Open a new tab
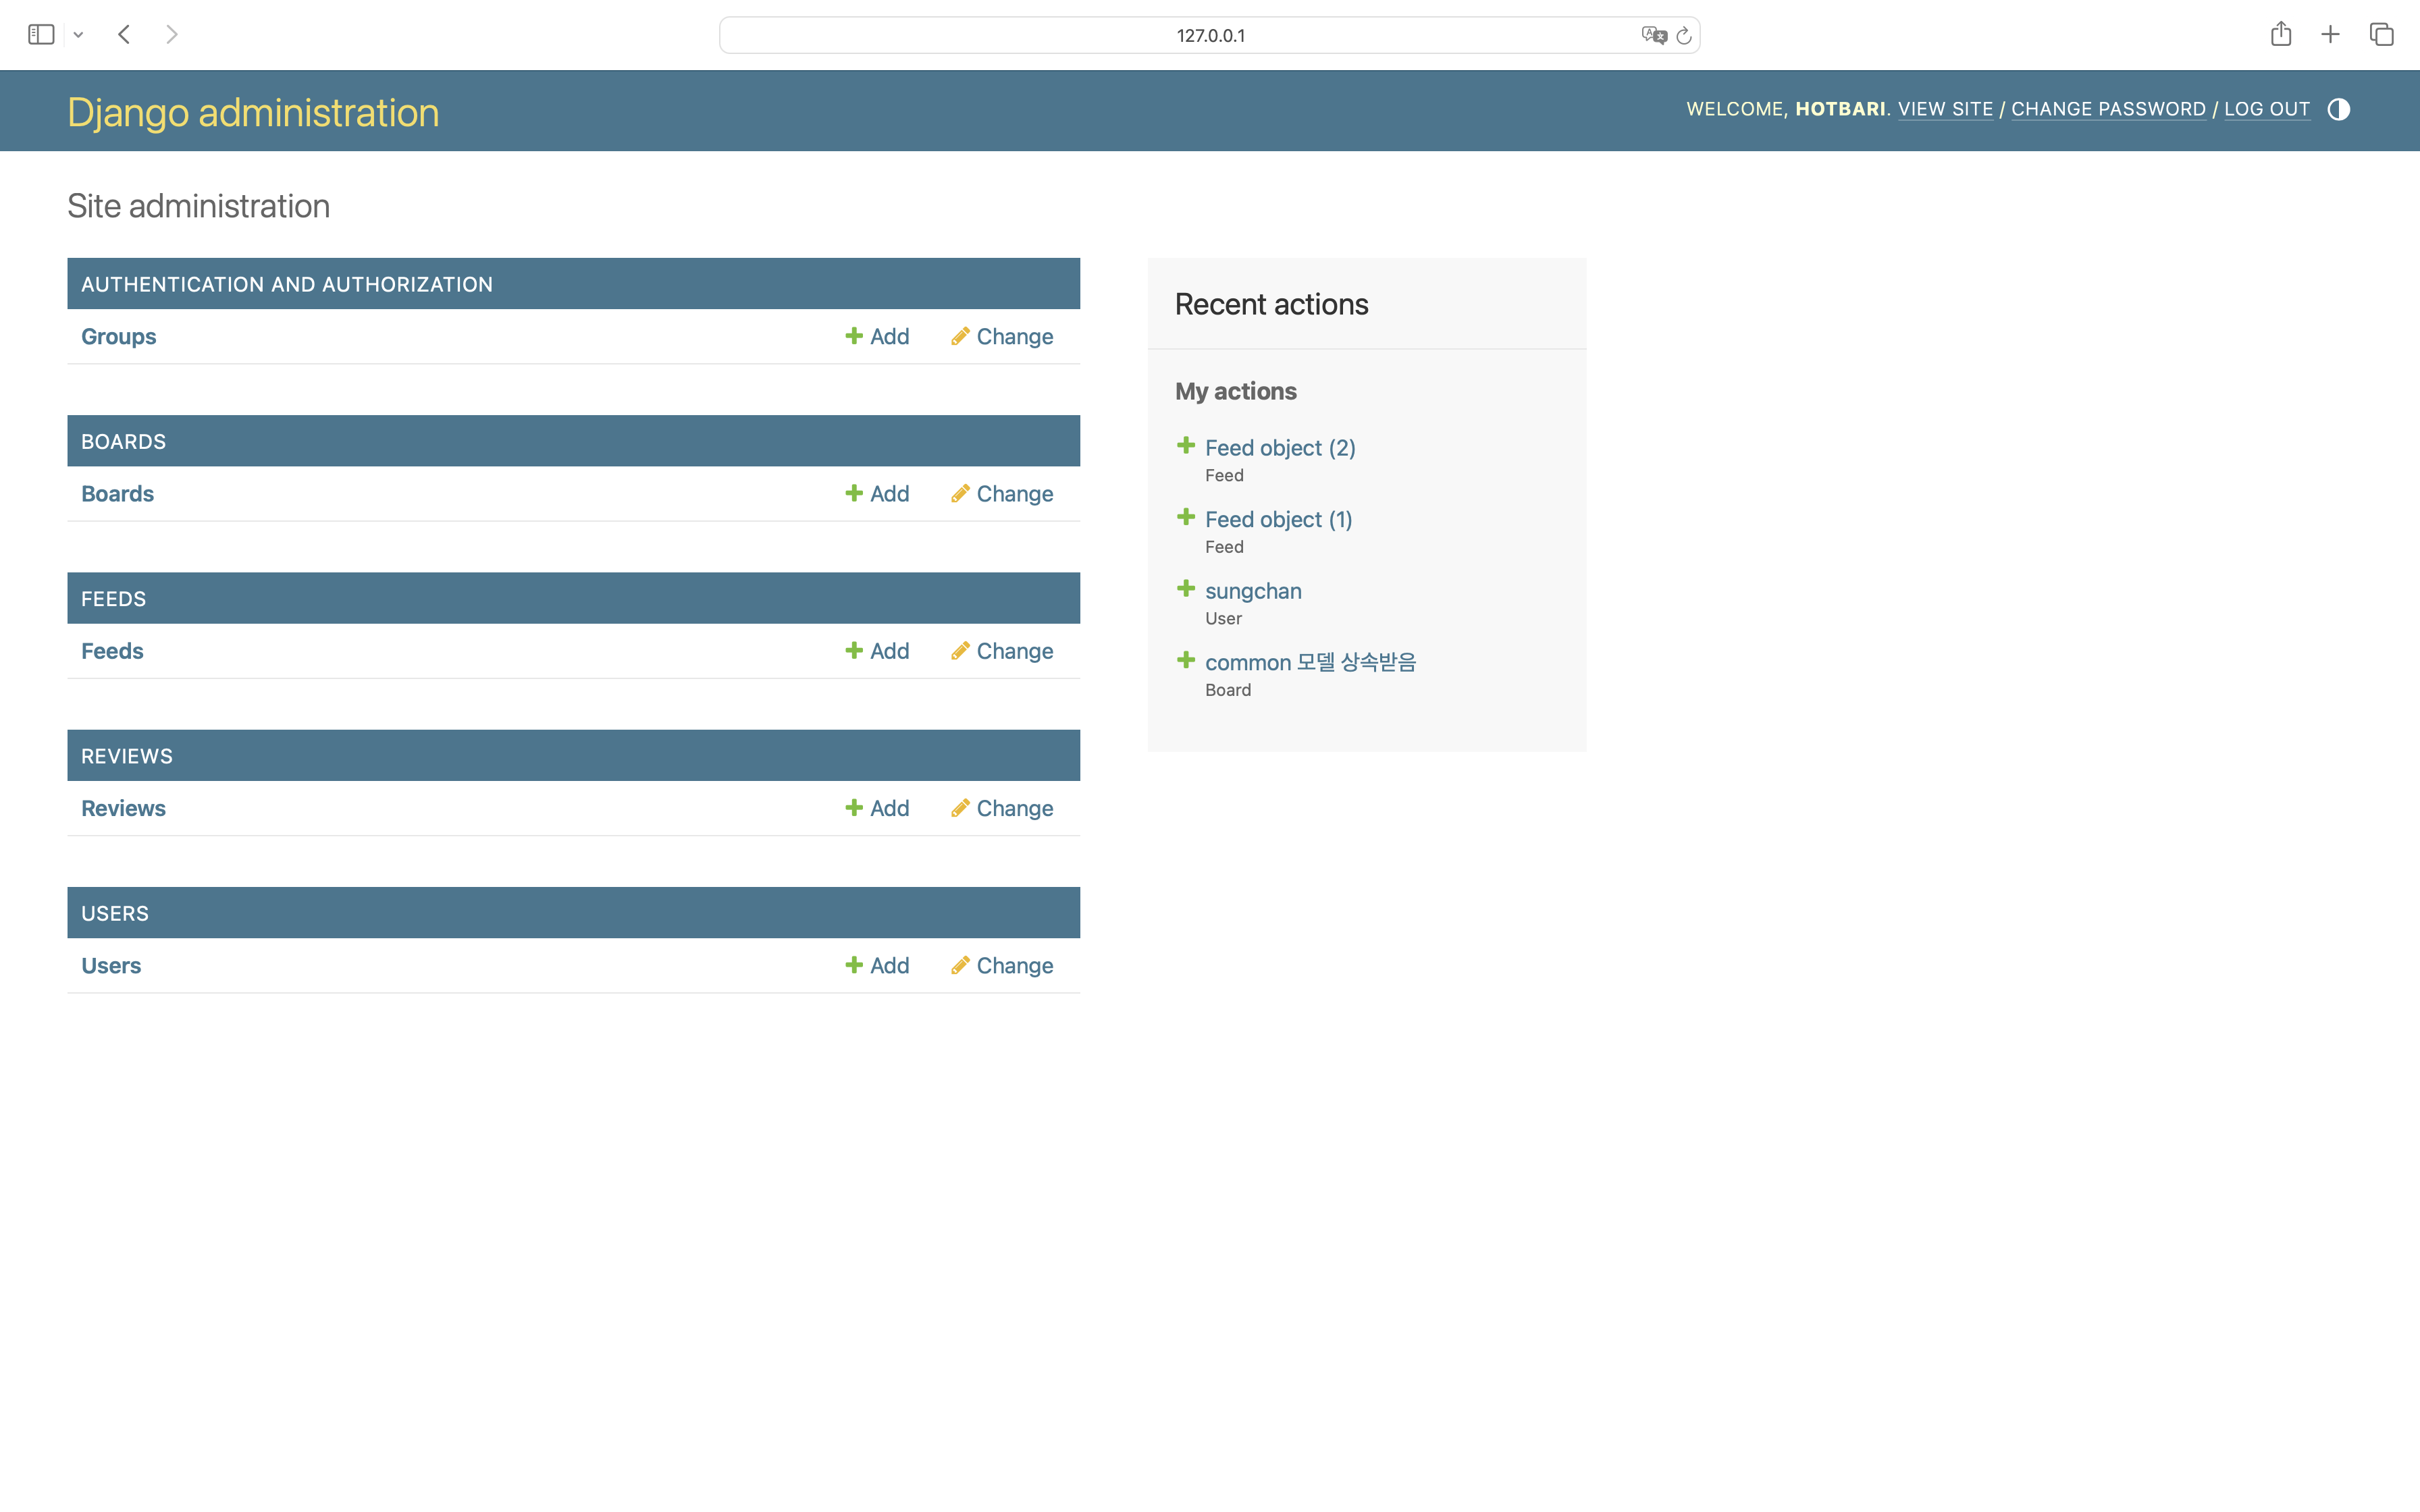The height and width of the screenshot is (1512, 2420). tap(2330, 35)
